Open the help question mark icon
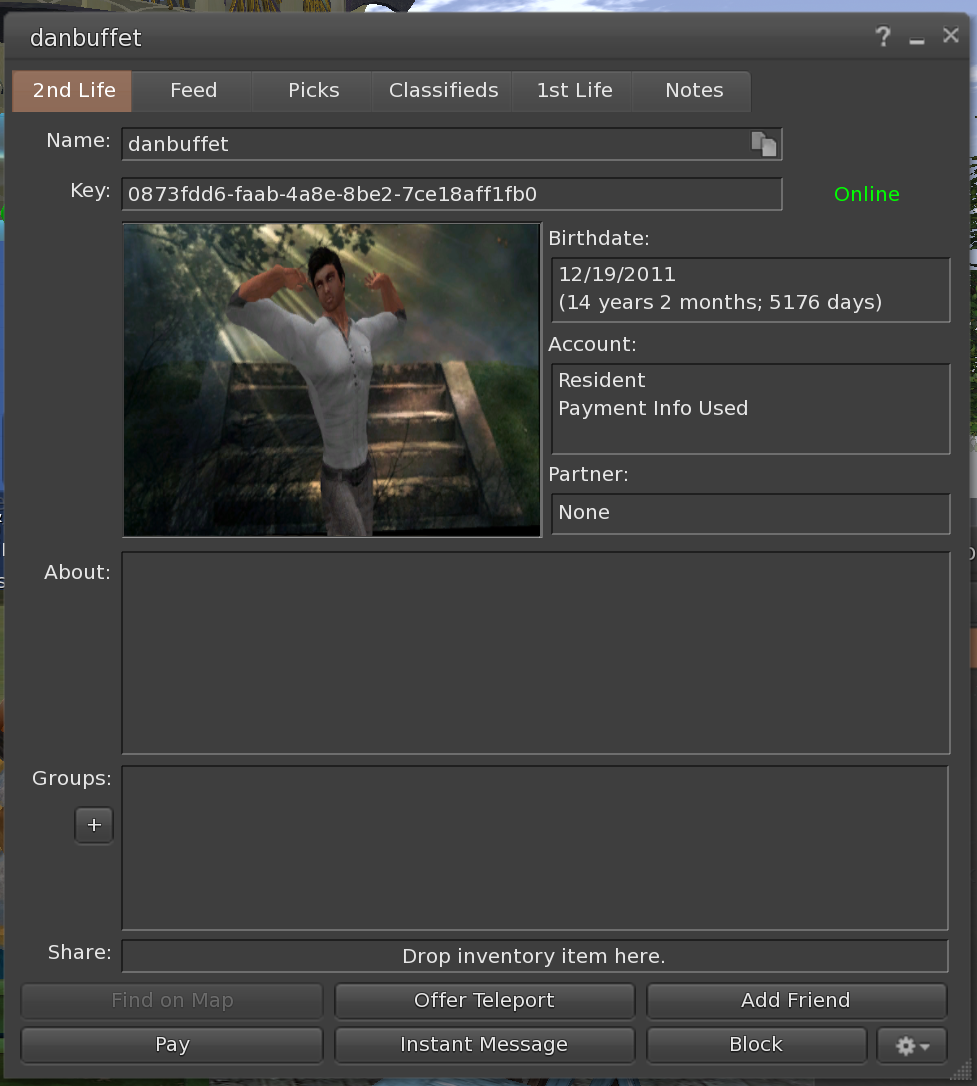This screenshot has width=977, height=1086. pyautogui.click(x=883, y=37)
